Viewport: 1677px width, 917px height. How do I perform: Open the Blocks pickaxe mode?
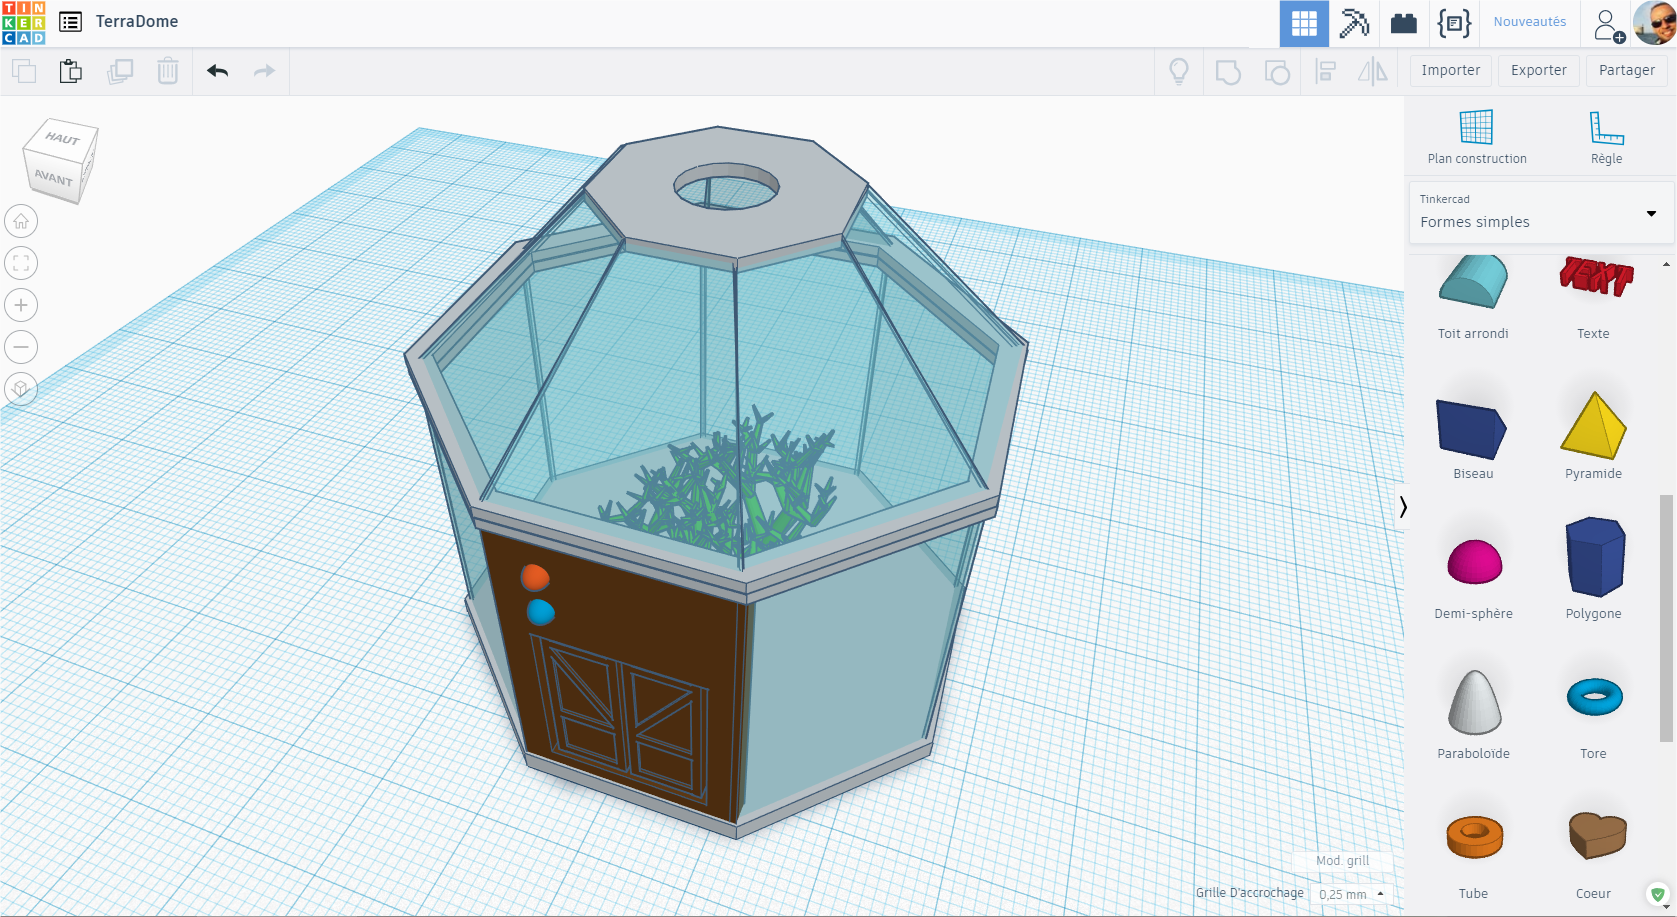click(x=1354, y=23)
